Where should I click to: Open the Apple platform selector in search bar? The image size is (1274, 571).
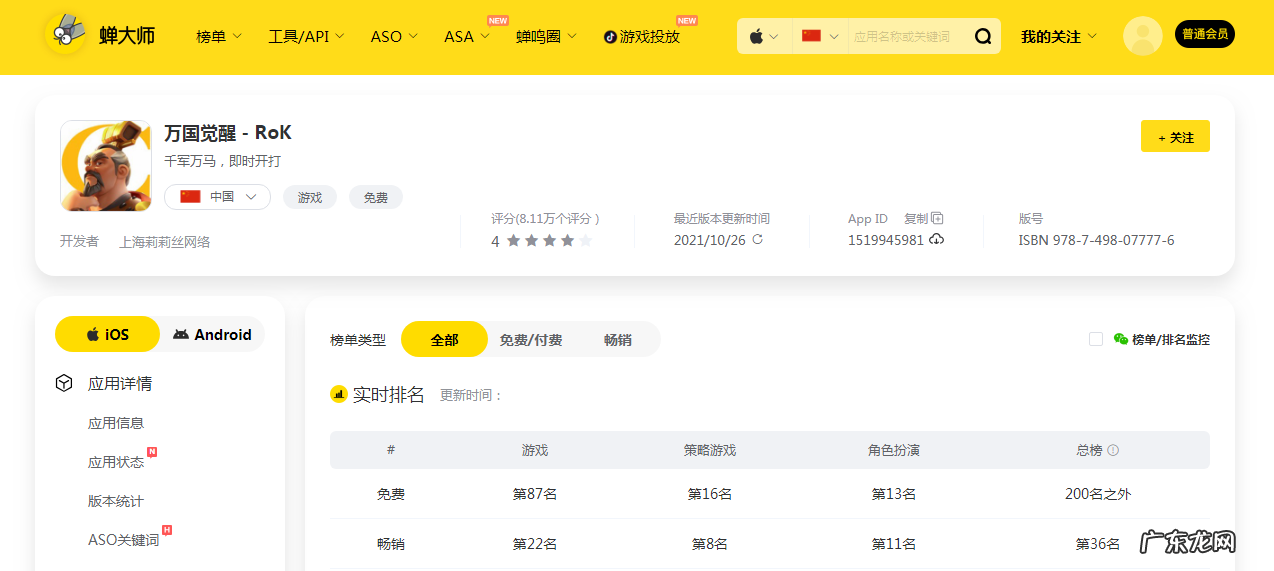764,36
